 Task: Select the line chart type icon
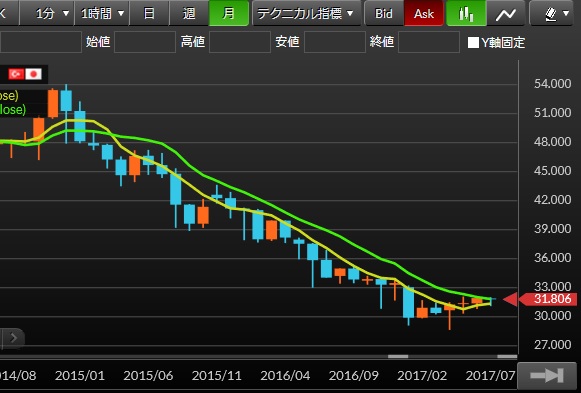point(506,13)
